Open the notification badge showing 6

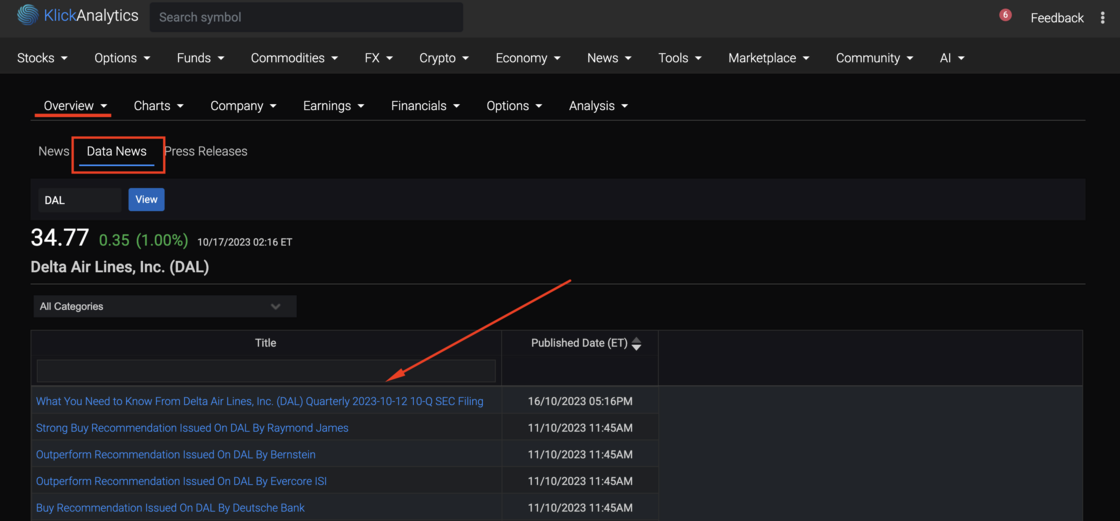coord(1005,15)
